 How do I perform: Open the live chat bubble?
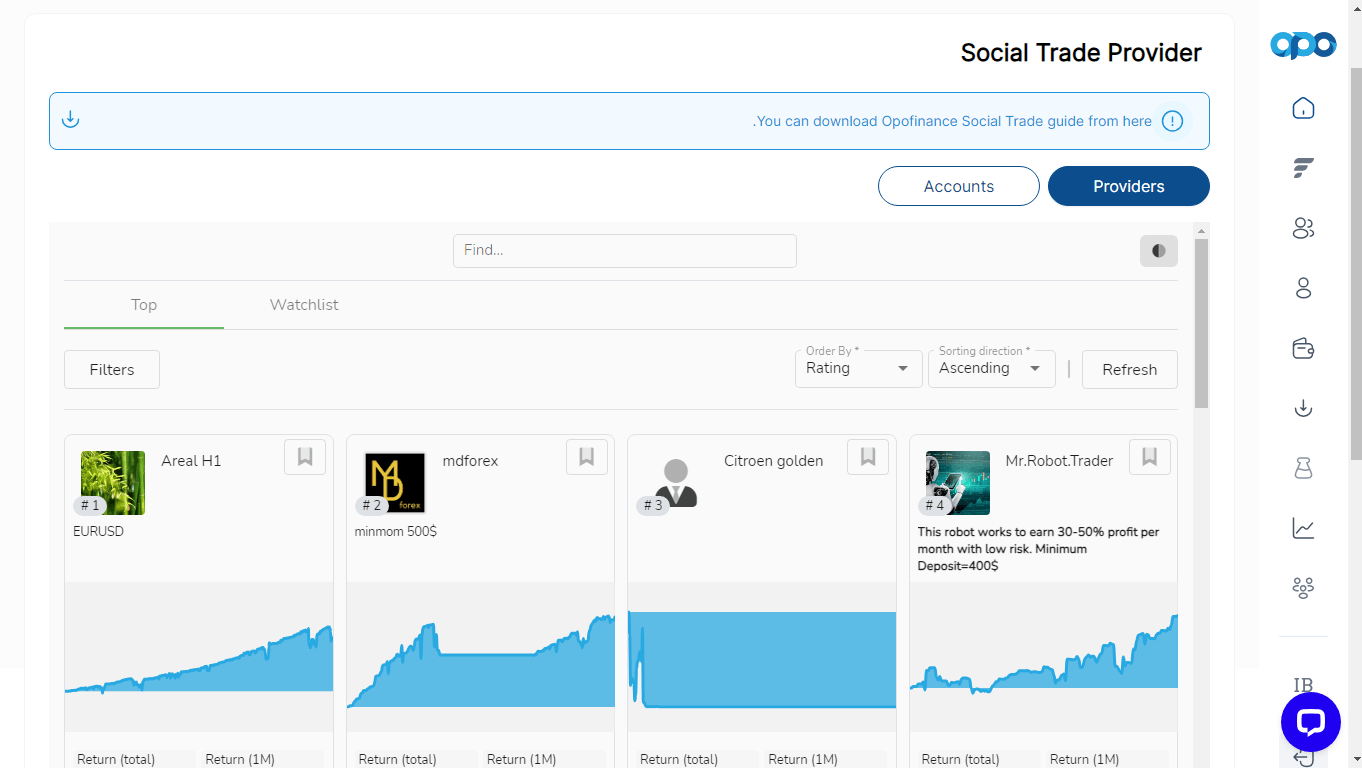click(x=1310, y=722)
